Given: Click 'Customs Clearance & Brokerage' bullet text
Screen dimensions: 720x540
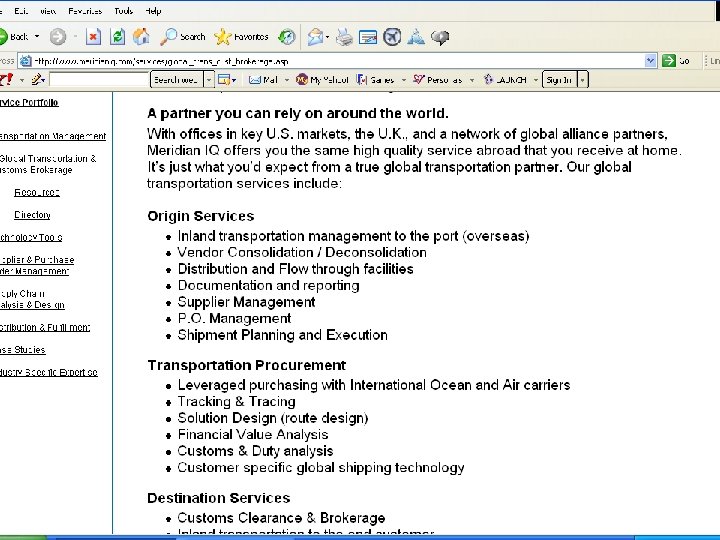Looking at the screenshot, I should (281, 518).
